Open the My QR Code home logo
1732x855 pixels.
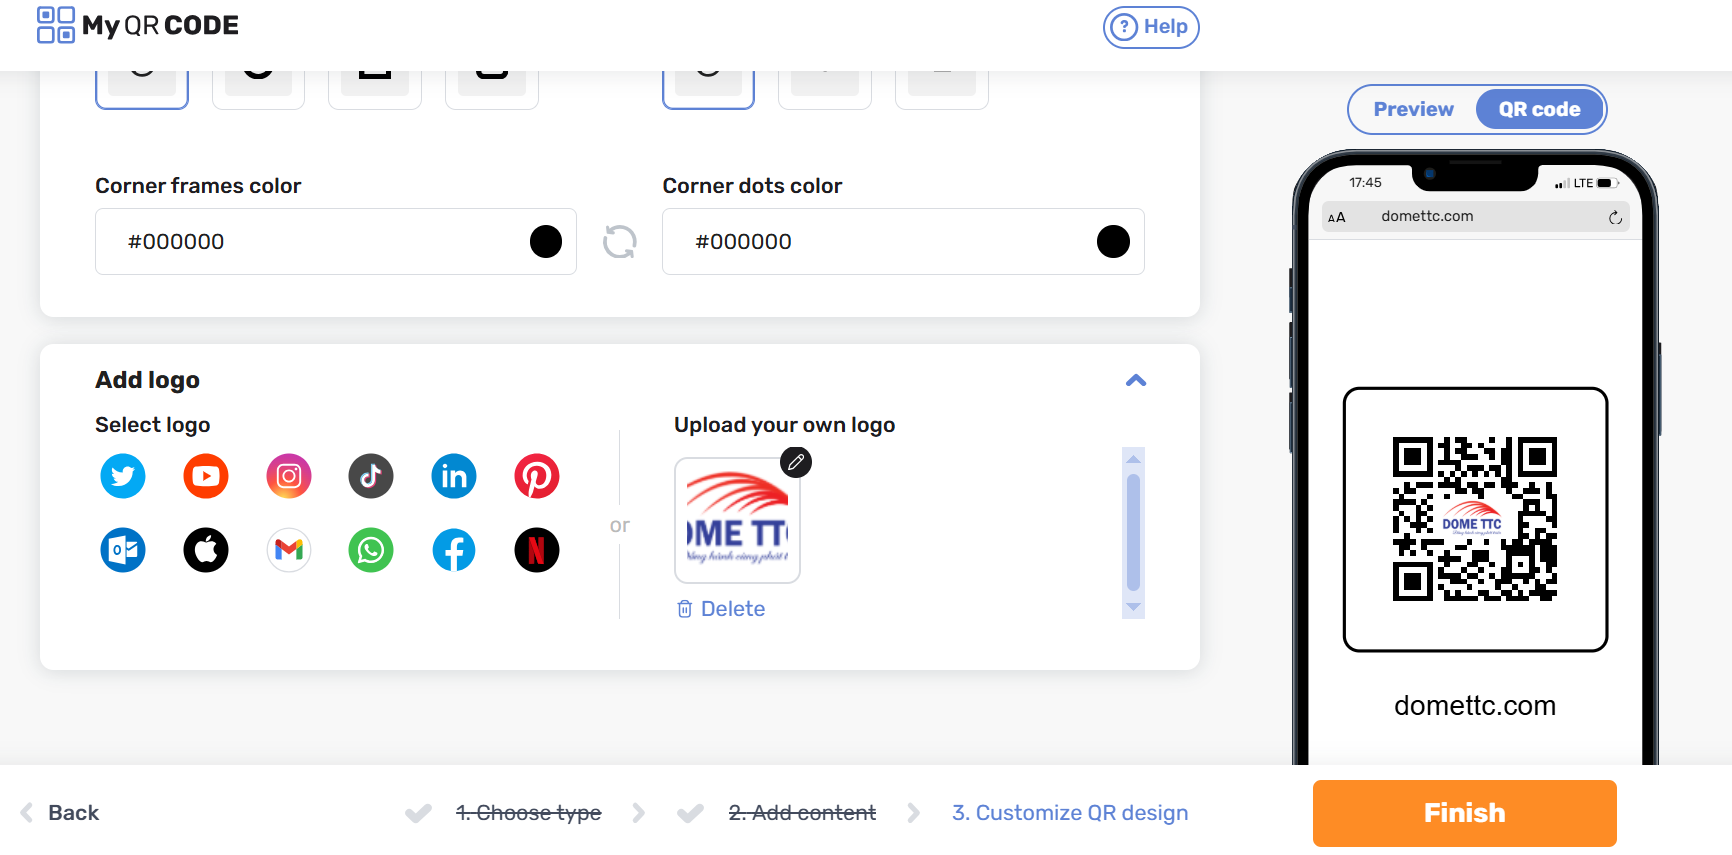(138, 25)
